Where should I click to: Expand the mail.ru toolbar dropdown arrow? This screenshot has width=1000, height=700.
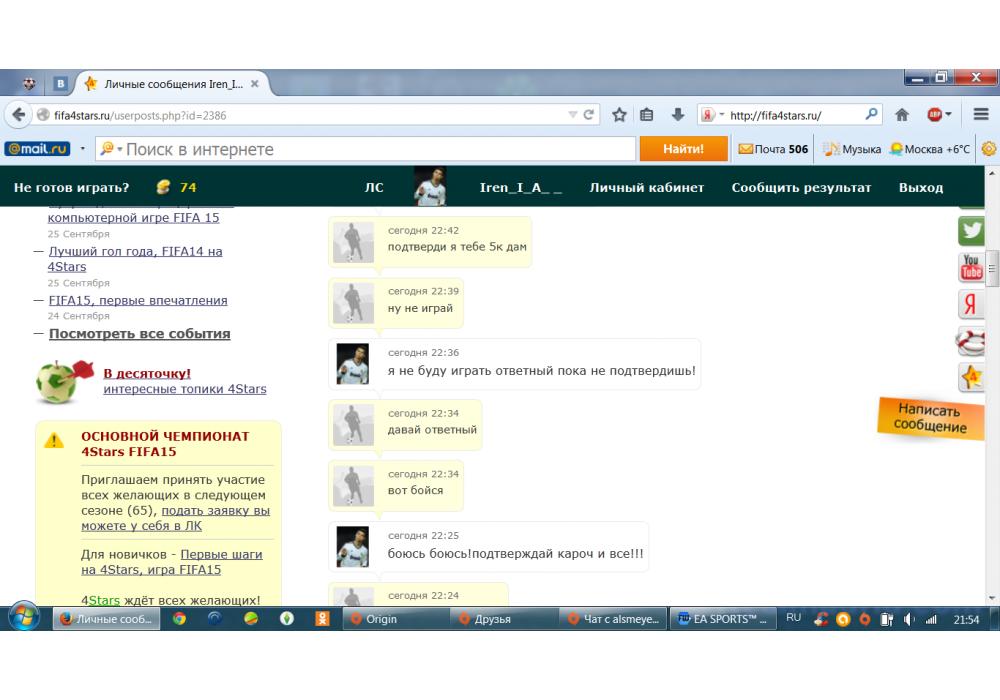pos(83,149)
